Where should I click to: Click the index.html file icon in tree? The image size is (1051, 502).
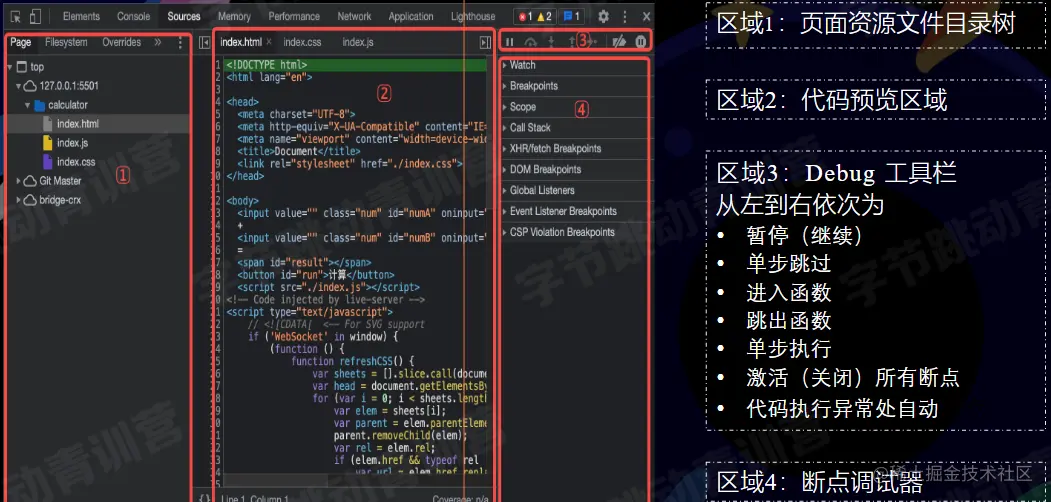[x=47, y=124]
